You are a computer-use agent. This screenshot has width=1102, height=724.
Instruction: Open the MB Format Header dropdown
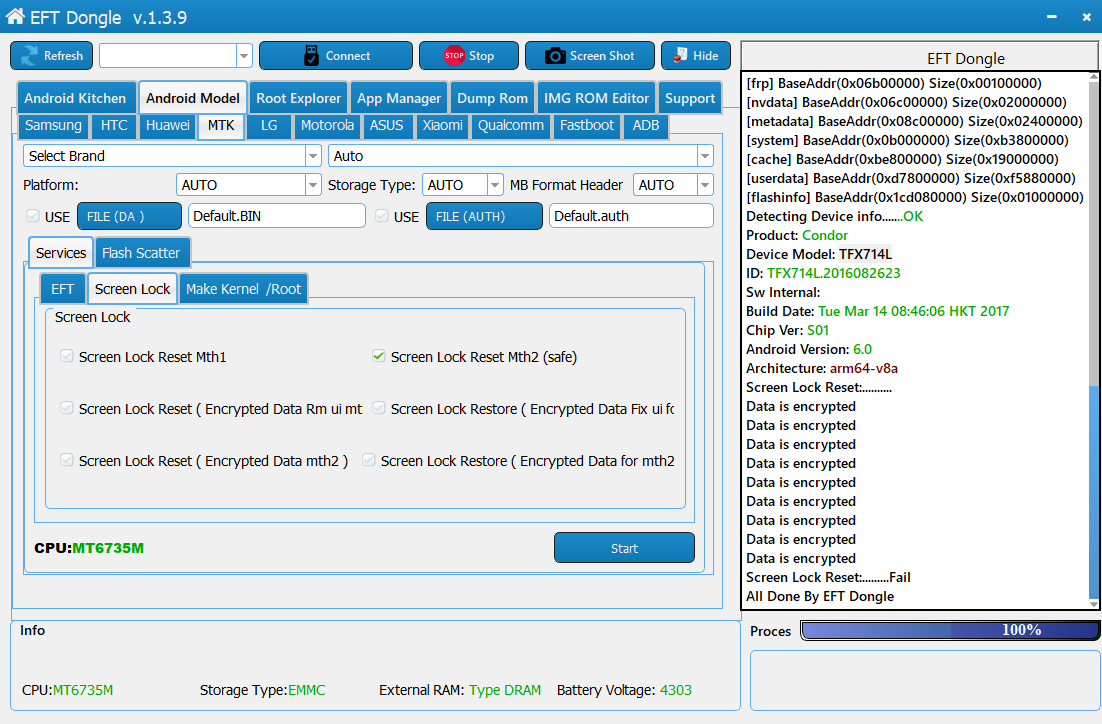(x=705, y=185)
